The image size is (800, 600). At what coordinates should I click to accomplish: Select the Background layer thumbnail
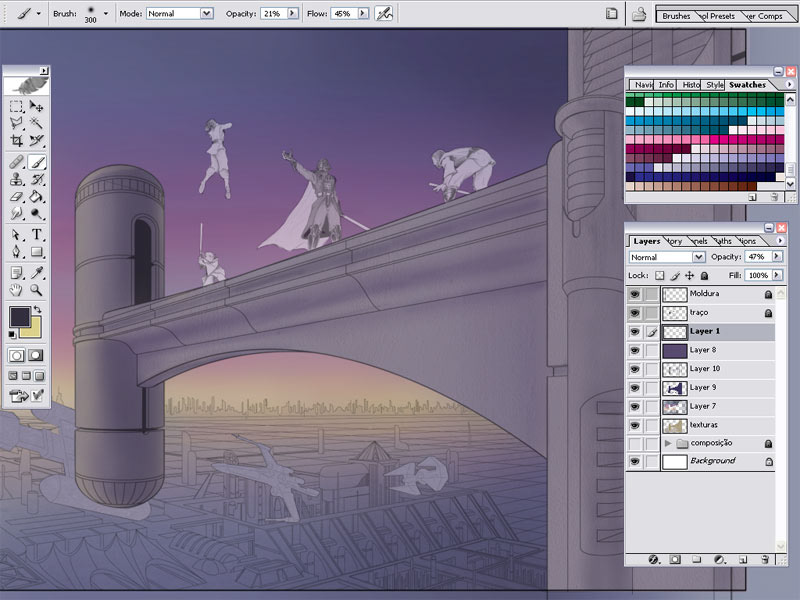(x=674, y=462)
